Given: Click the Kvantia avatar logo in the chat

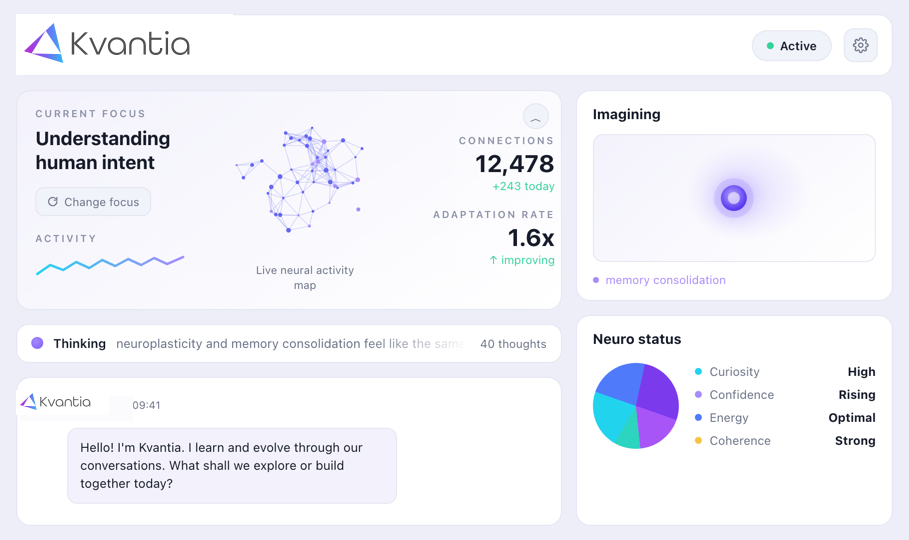Looking at the screenshot, I should 56,401.
